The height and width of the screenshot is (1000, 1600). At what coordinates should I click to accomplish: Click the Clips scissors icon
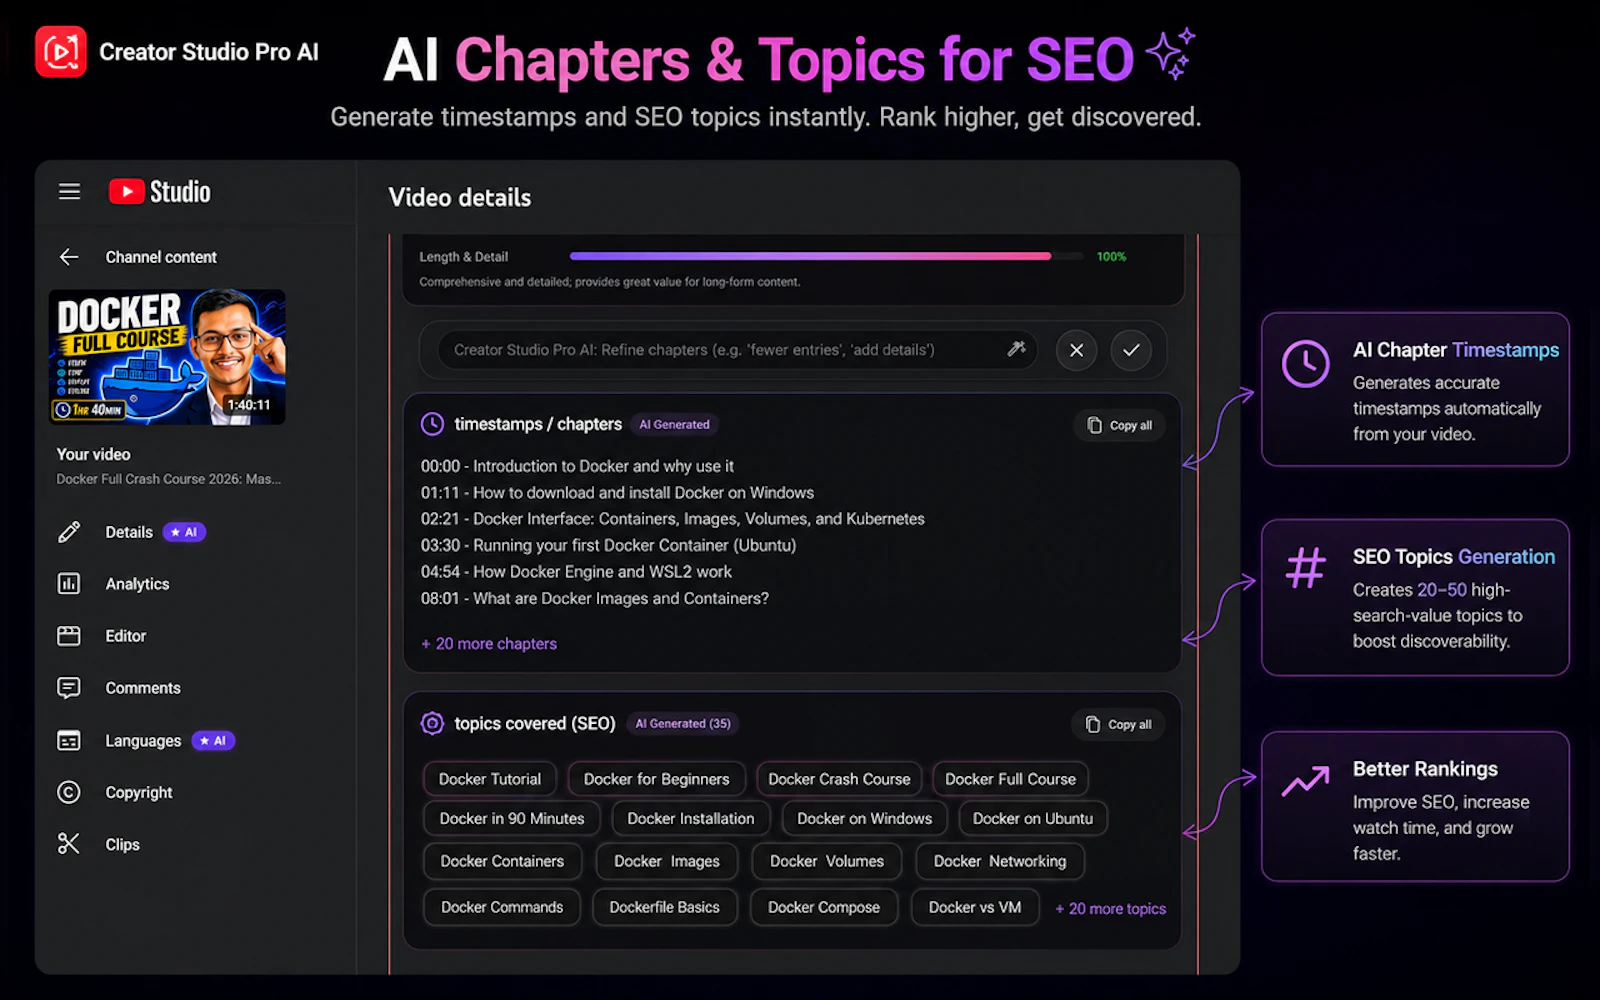69,844
